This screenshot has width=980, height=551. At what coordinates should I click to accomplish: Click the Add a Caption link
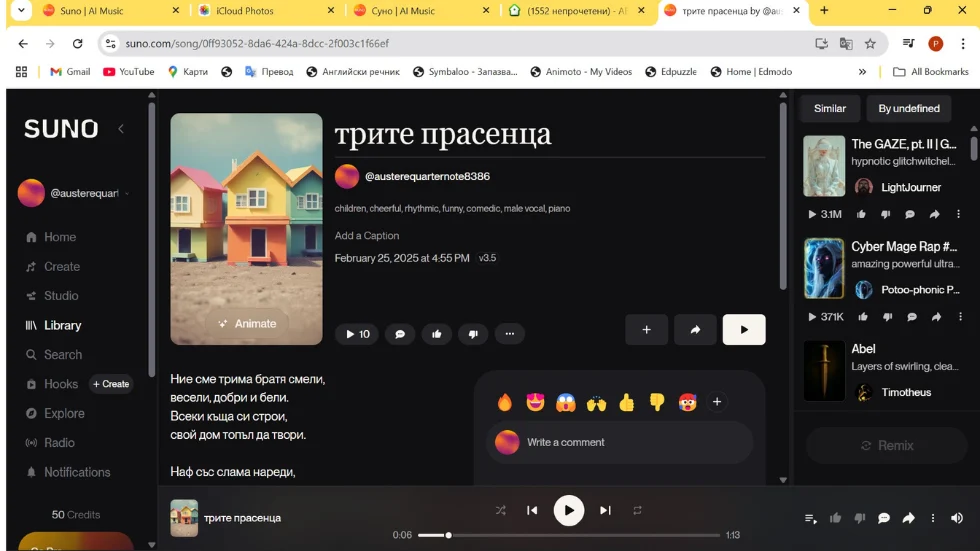[x=367, y=236]
